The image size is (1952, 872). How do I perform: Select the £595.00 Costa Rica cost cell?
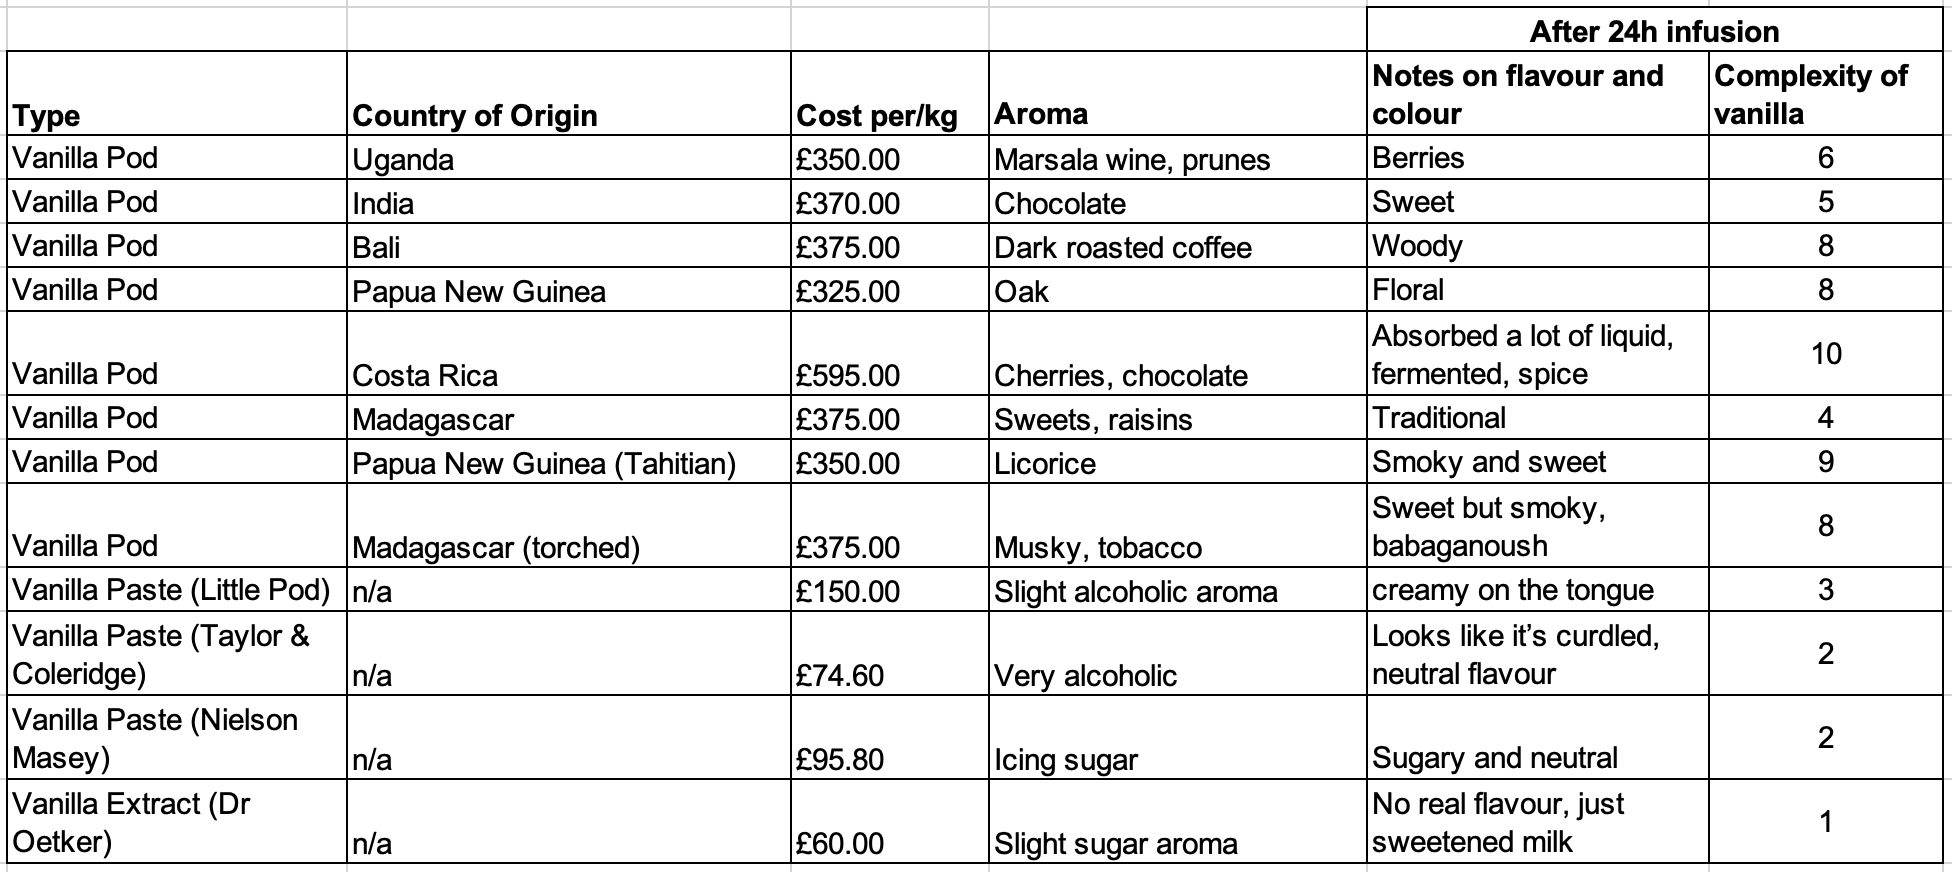pyautogui.click(x=889, y=352)
